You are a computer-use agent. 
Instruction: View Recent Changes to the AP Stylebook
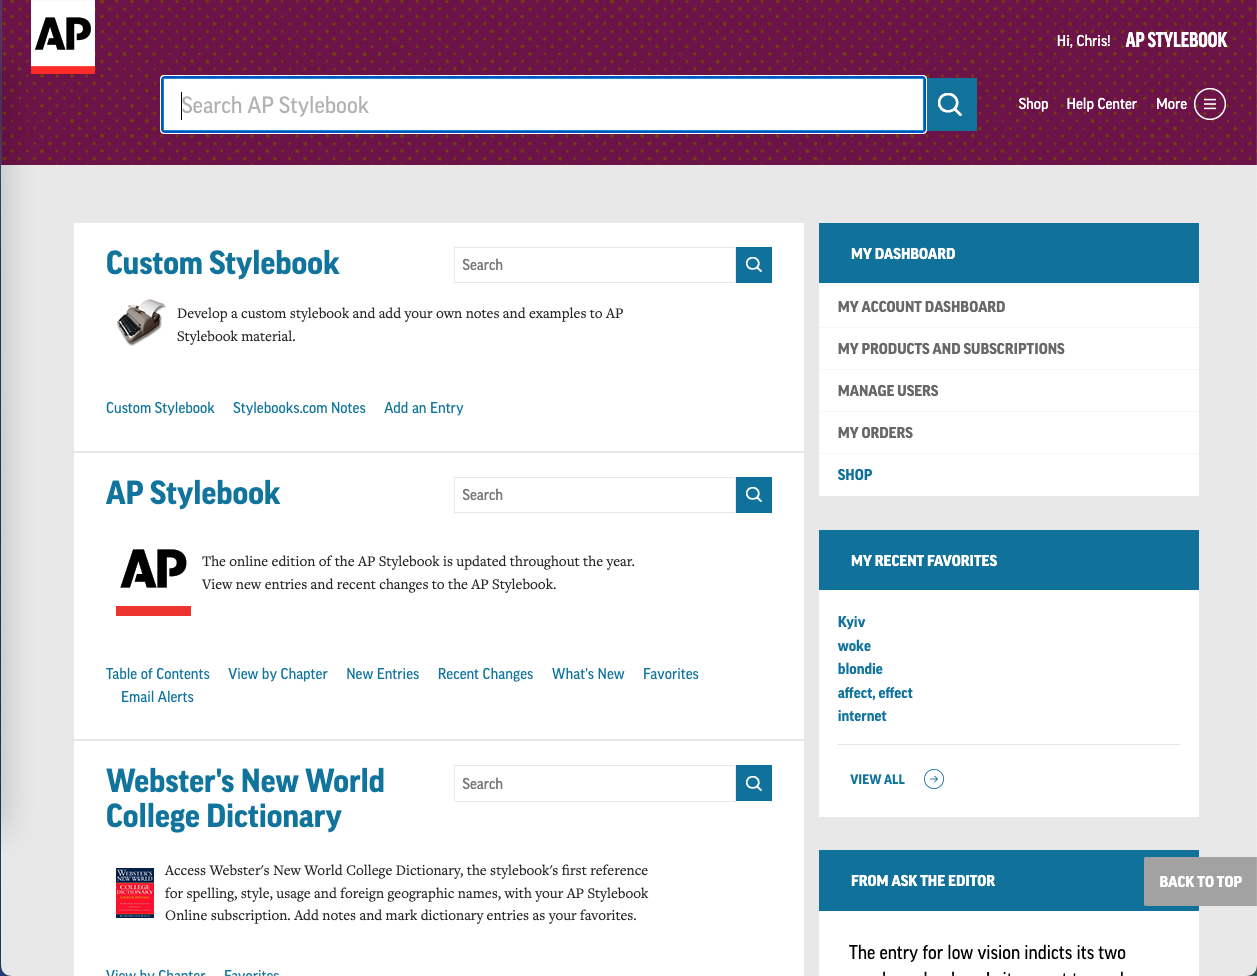coord(485,673)
